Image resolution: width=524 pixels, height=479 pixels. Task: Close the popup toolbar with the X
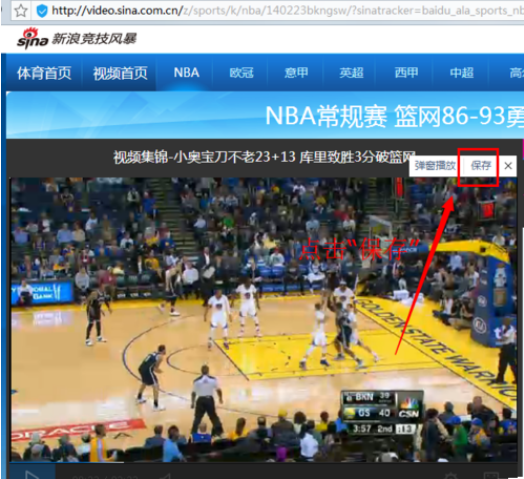pos(508,165)
